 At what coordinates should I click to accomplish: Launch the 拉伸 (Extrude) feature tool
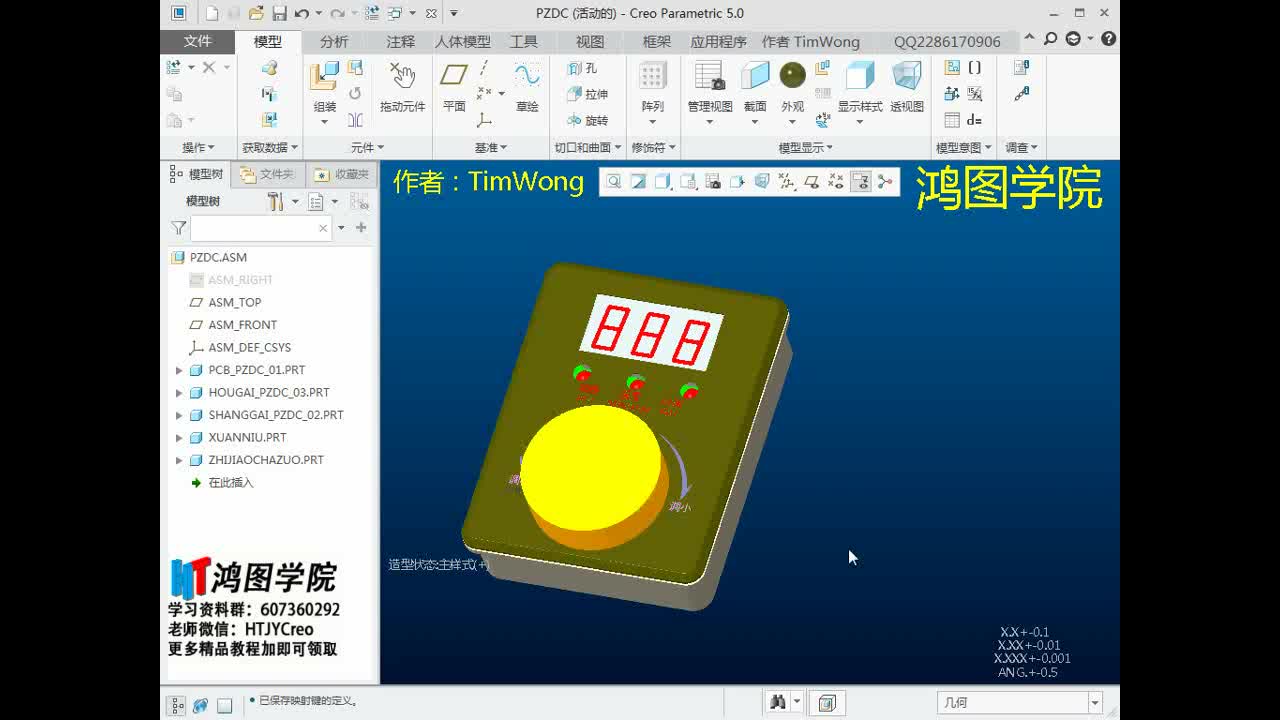click(589, 94)
